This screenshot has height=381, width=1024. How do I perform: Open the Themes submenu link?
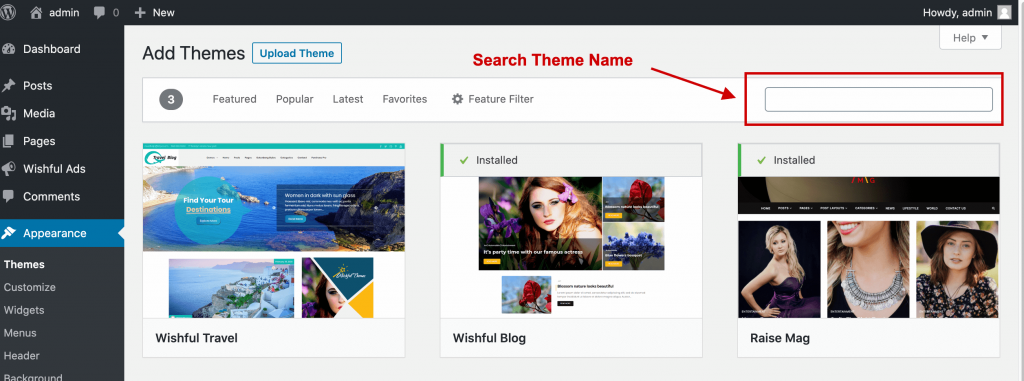[24, 265]
